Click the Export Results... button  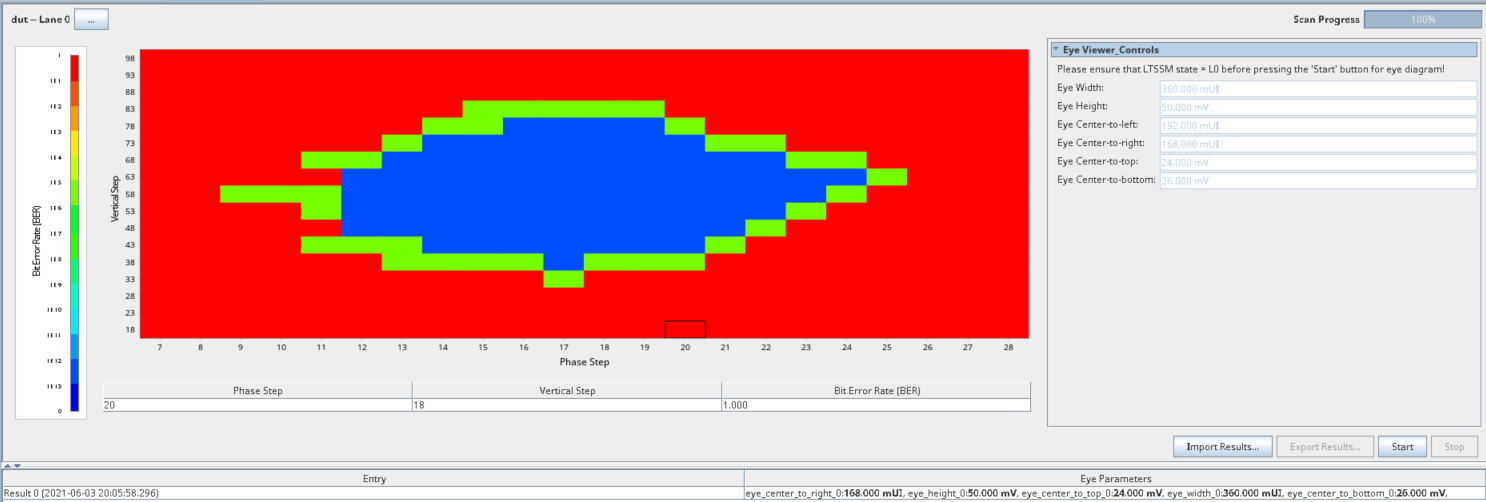1324,446
